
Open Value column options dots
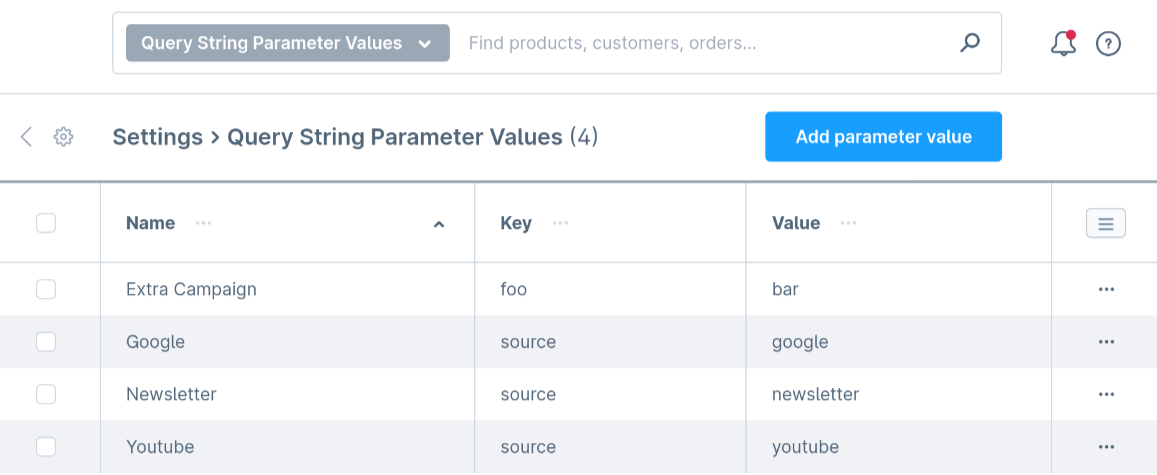coord(848,223)
